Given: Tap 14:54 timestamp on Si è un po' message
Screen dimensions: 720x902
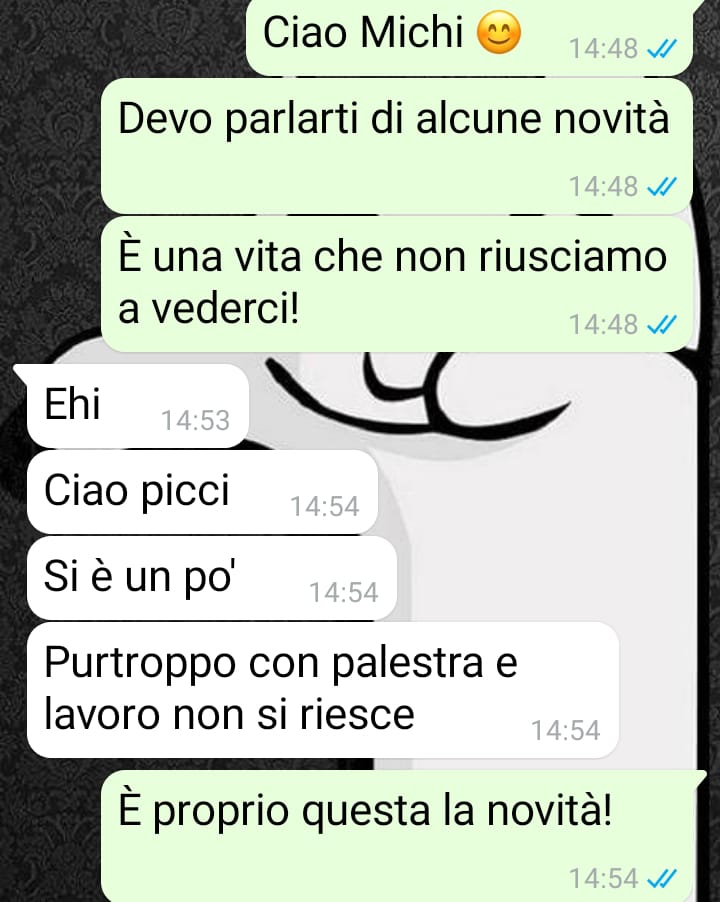Looking at the screenshot, I should pos(344,593).
